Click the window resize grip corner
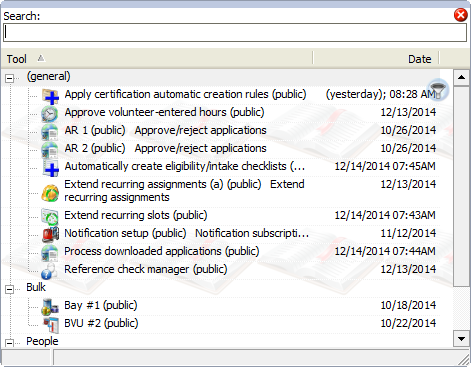471x367 pixels. click(464, 360)
